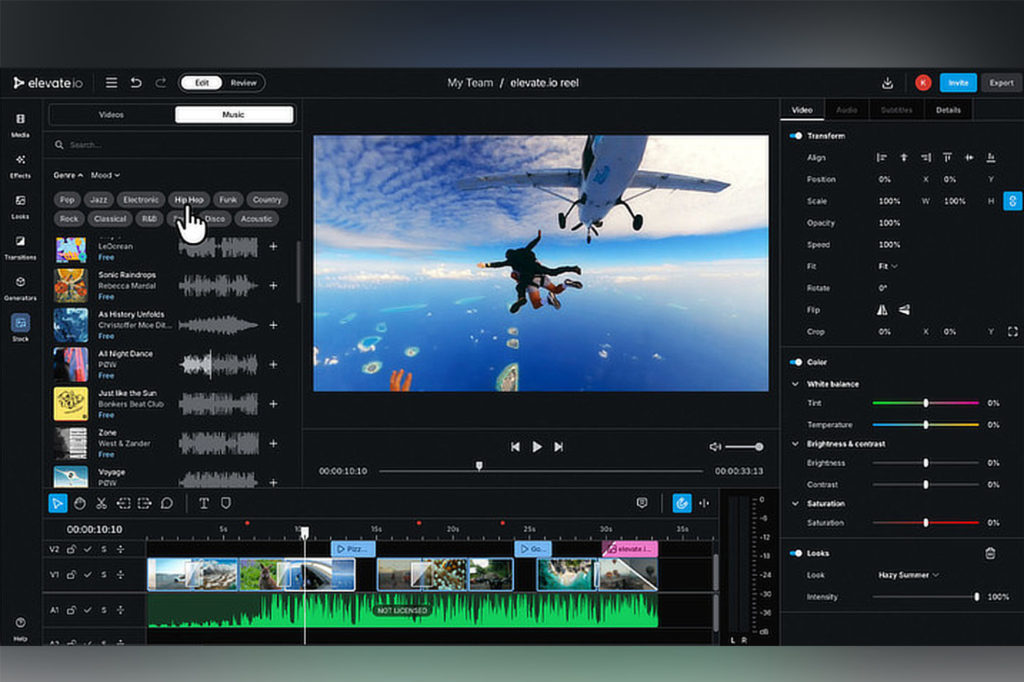The width and height of the screenshot is (1024, 682).
Task: Flip the video horizontally
Action: (882, 310)
